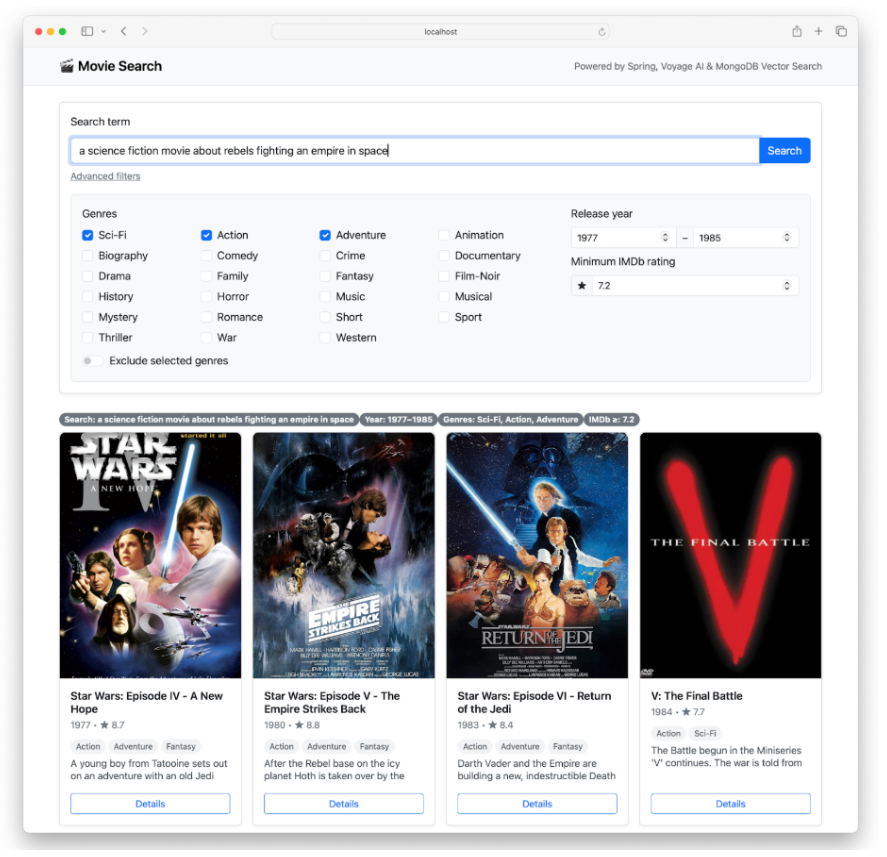Reload the page with the refresh icon
Image resolution: width=887 pixels, height=857 pixels.
602,32
